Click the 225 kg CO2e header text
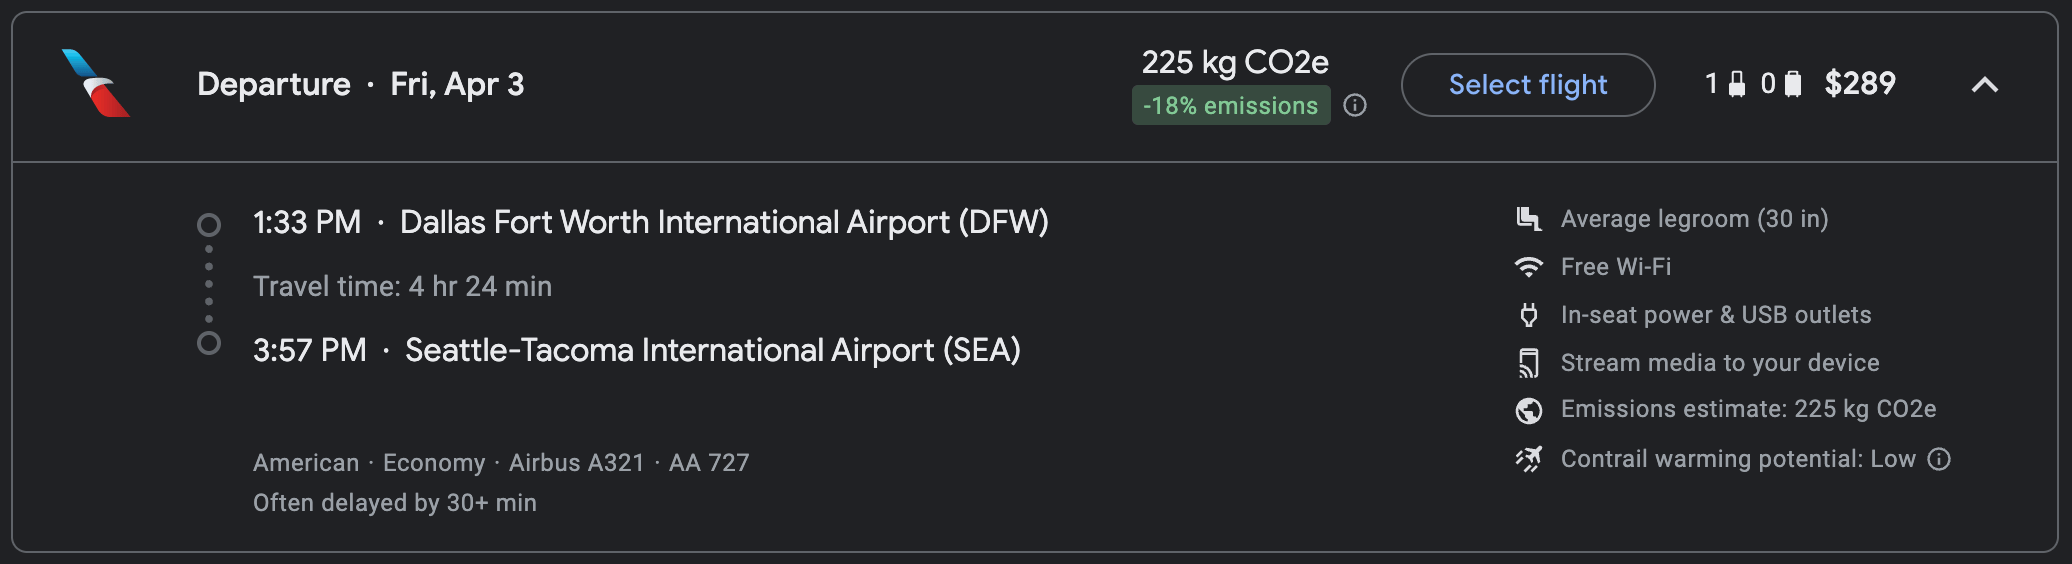The height and width of the screenshot is (564, 2072). point(1234,62)
